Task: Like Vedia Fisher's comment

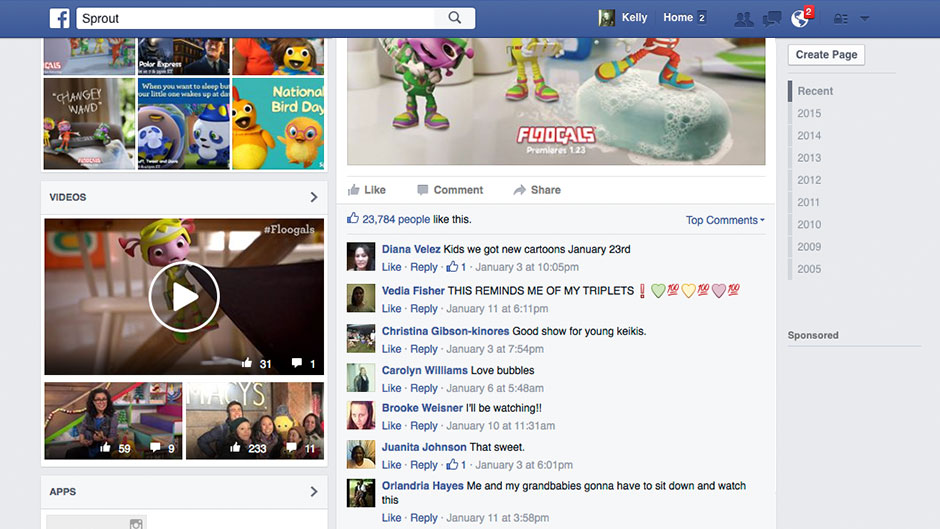Action: click(391, 309)
